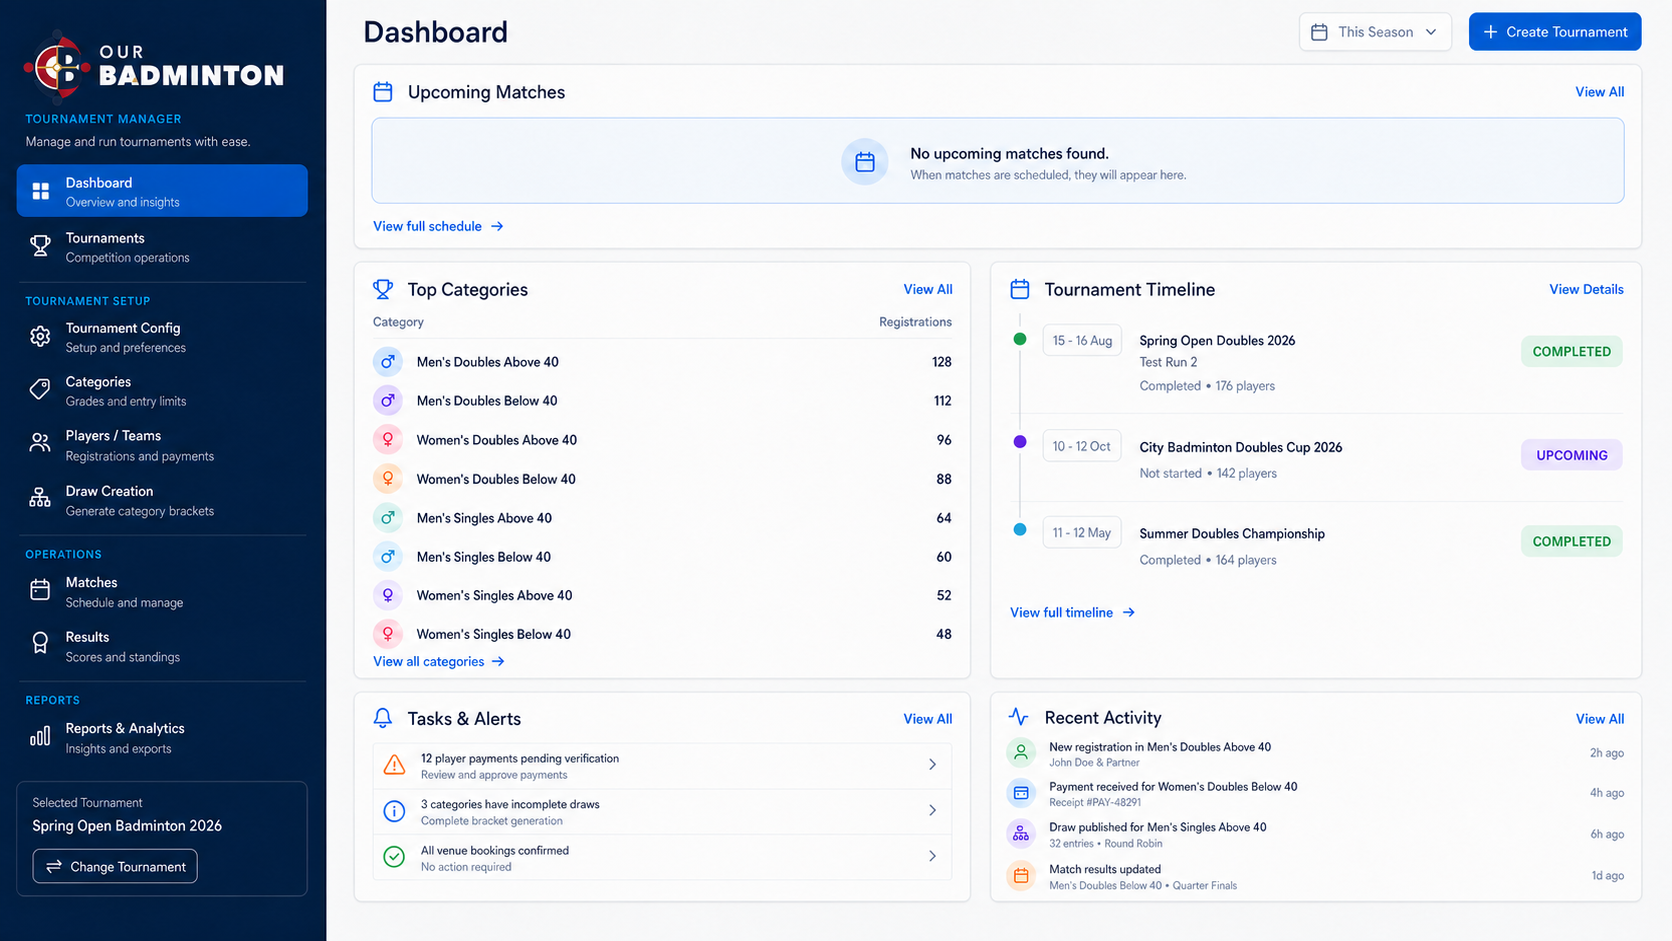Click the Our Badminton logo icon
Screen dimensions: 1672x941
[58, 67]
